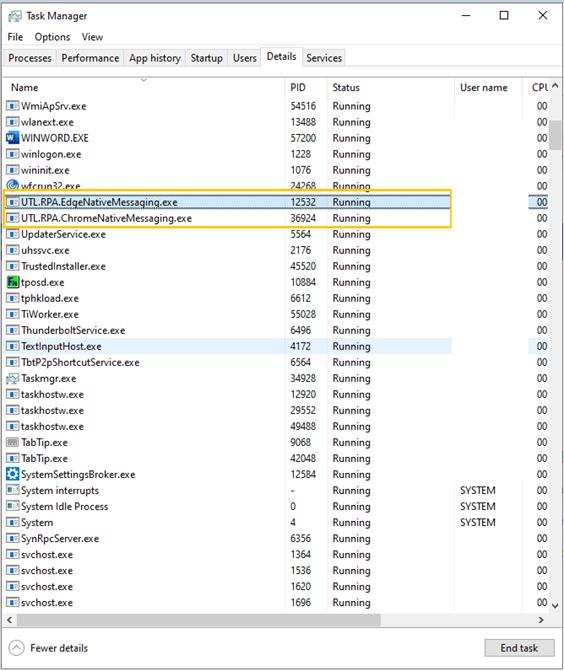This screenshot has width=564, height=671.
Task: Click PID value 36924
Action: pos(303,218)
